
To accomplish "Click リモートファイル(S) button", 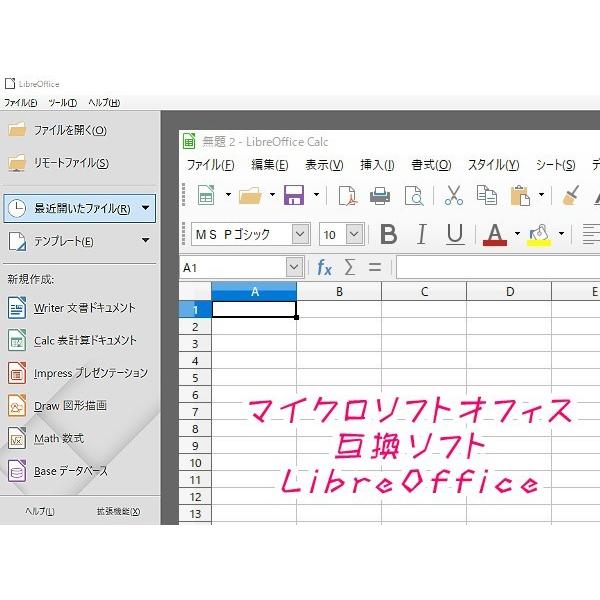I will [80, 163].
